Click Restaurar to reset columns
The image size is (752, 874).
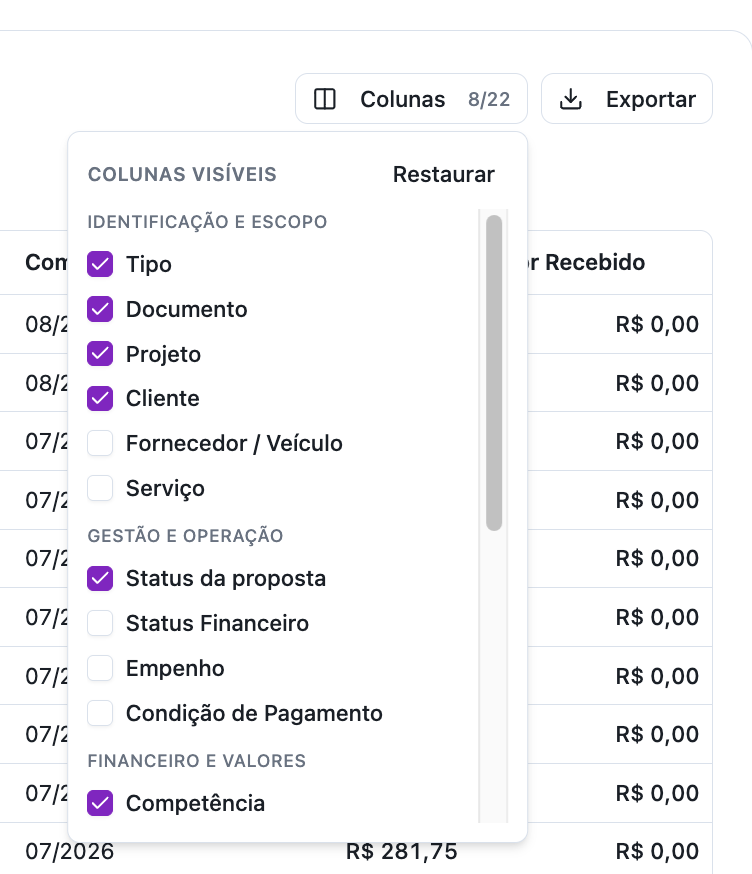point(444,174)
